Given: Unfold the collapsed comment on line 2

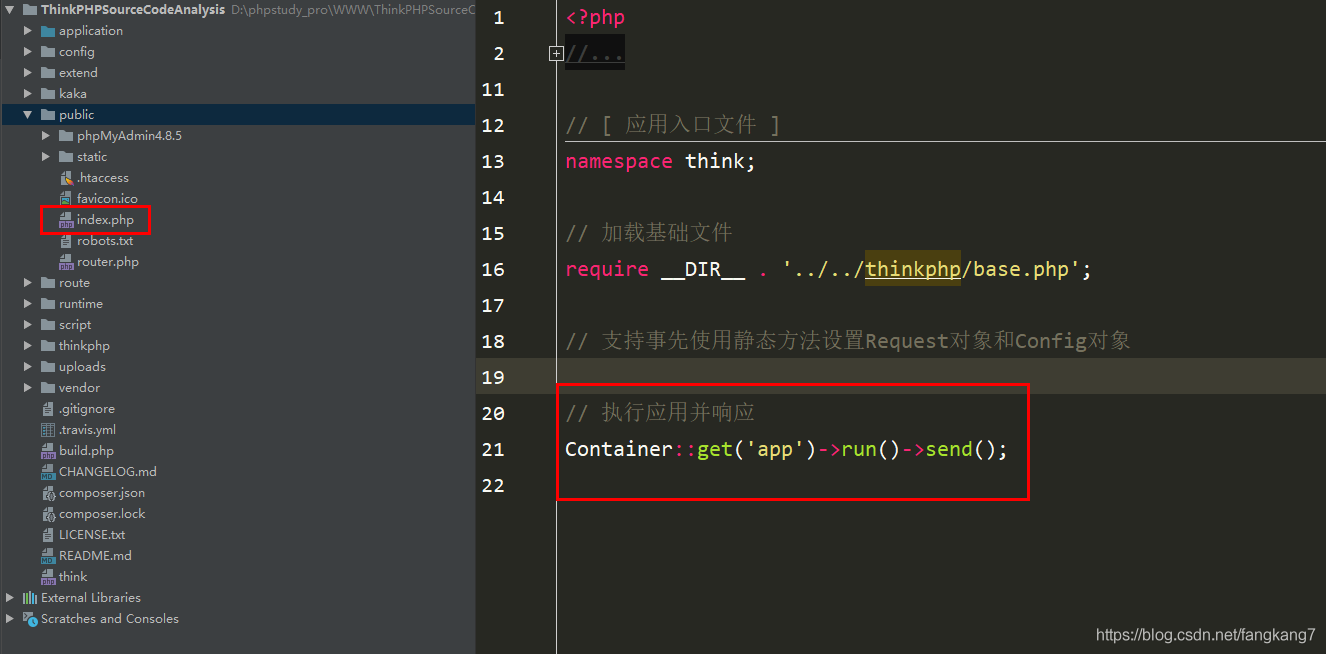Looking at the screenshot, I should click(556, 53).
